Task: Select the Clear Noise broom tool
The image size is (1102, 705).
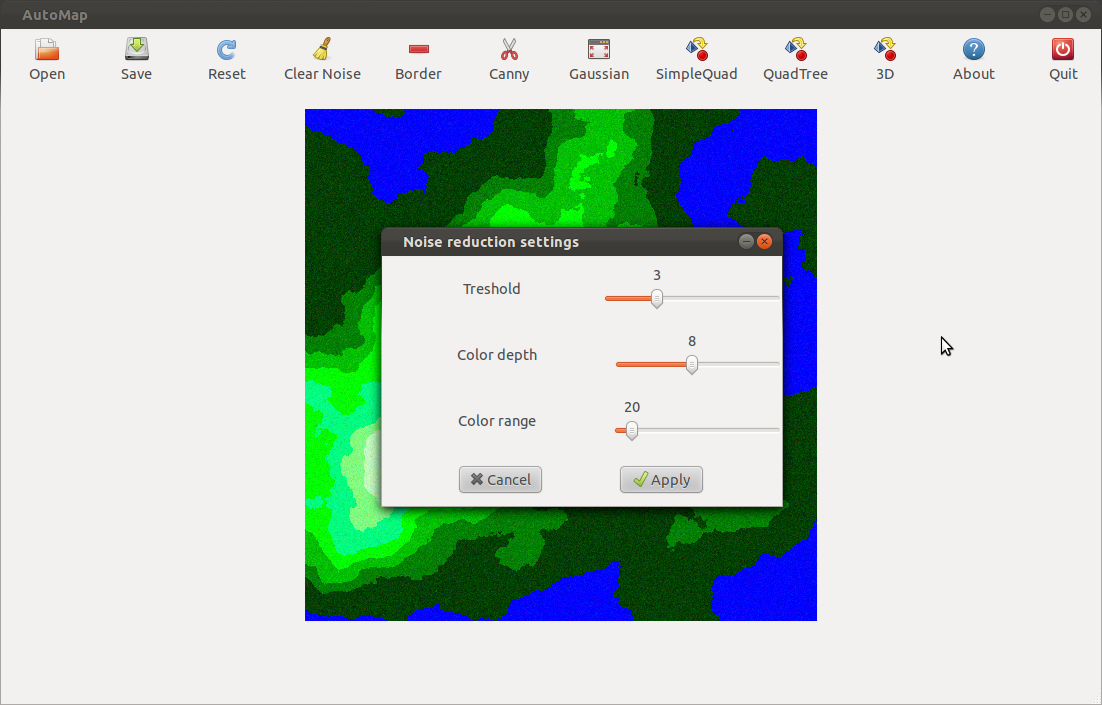Action: tap(322, 50)
